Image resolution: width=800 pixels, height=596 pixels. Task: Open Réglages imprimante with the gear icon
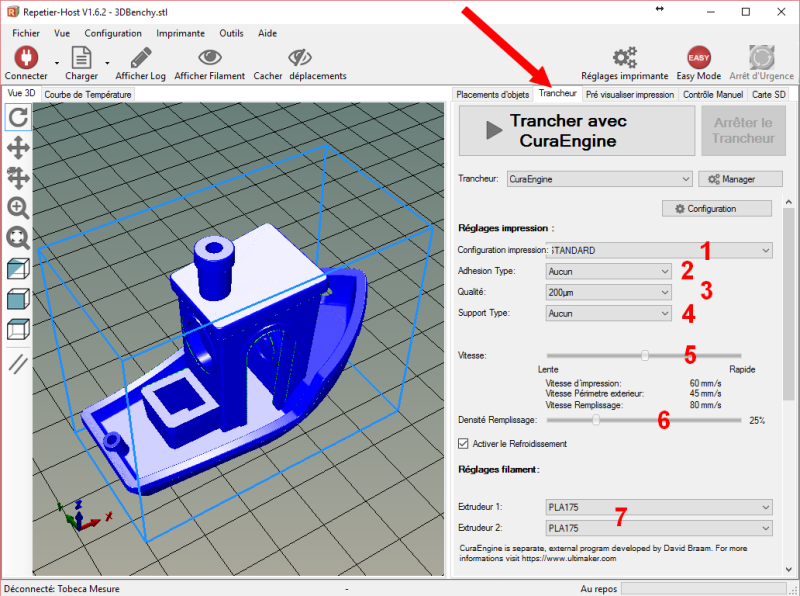[x=628, y=57]
